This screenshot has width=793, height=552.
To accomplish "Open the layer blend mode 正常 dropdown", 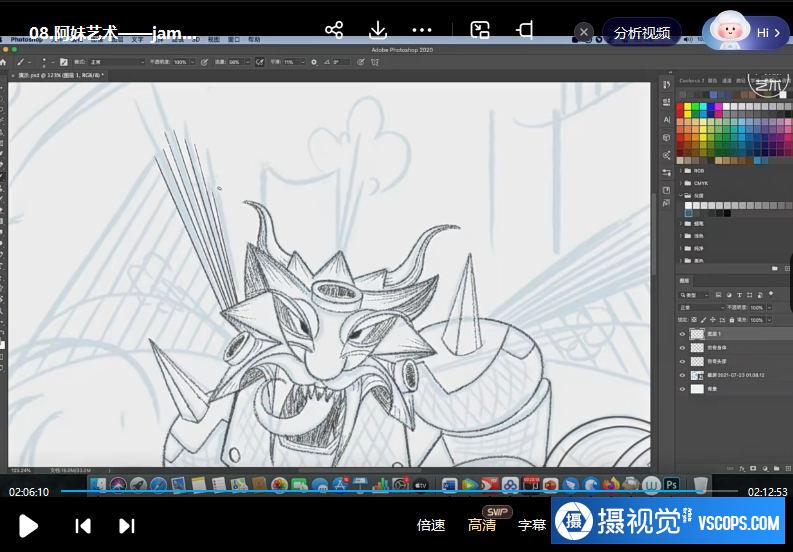I will pos(701,308).
